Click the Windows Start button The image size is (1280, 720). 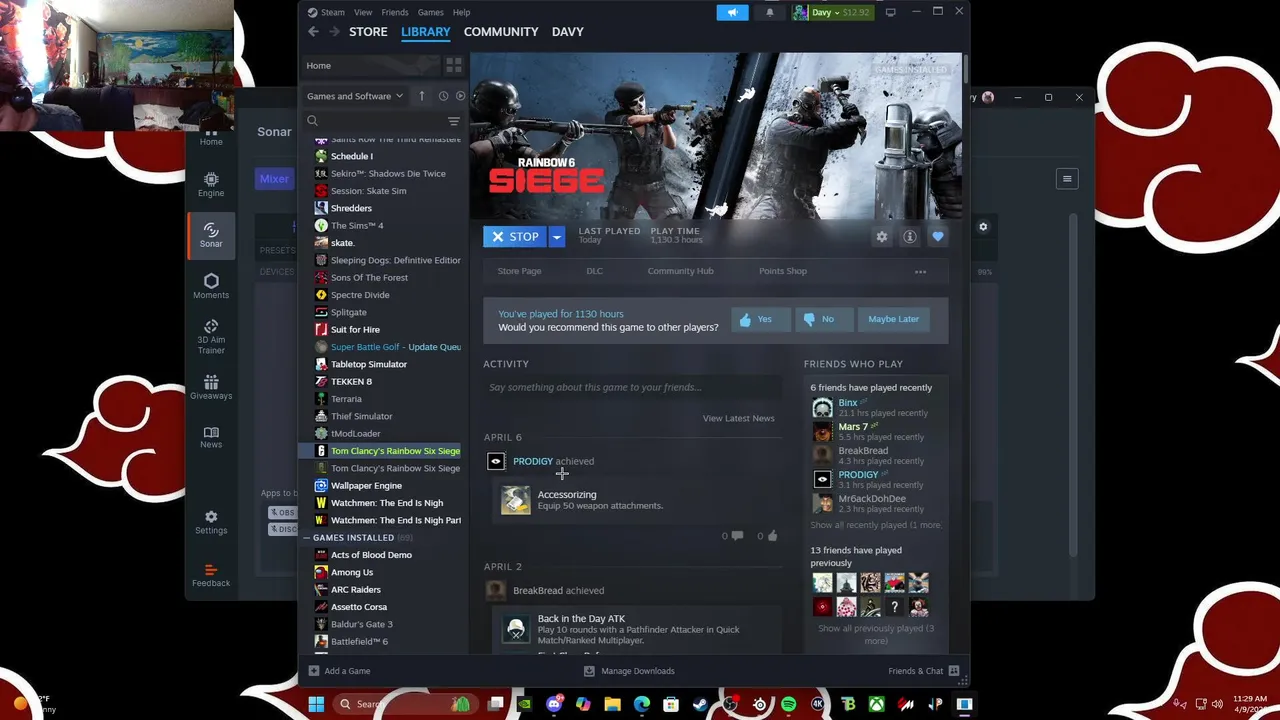tap(316, 704)
